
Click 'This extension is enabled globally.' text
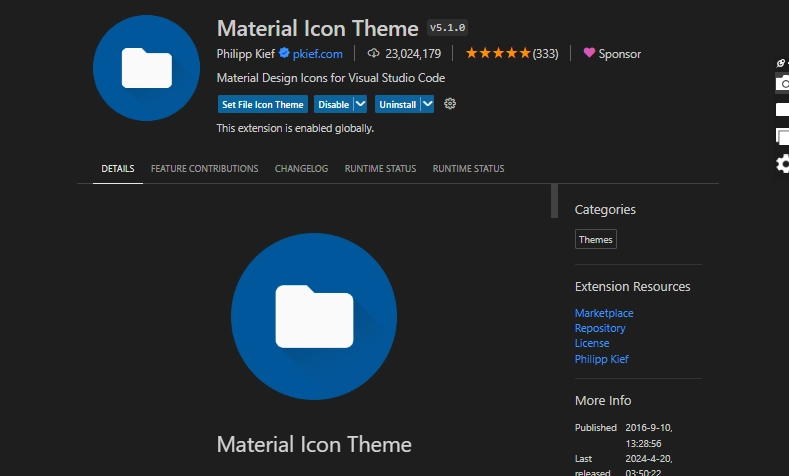coord(295,128)
